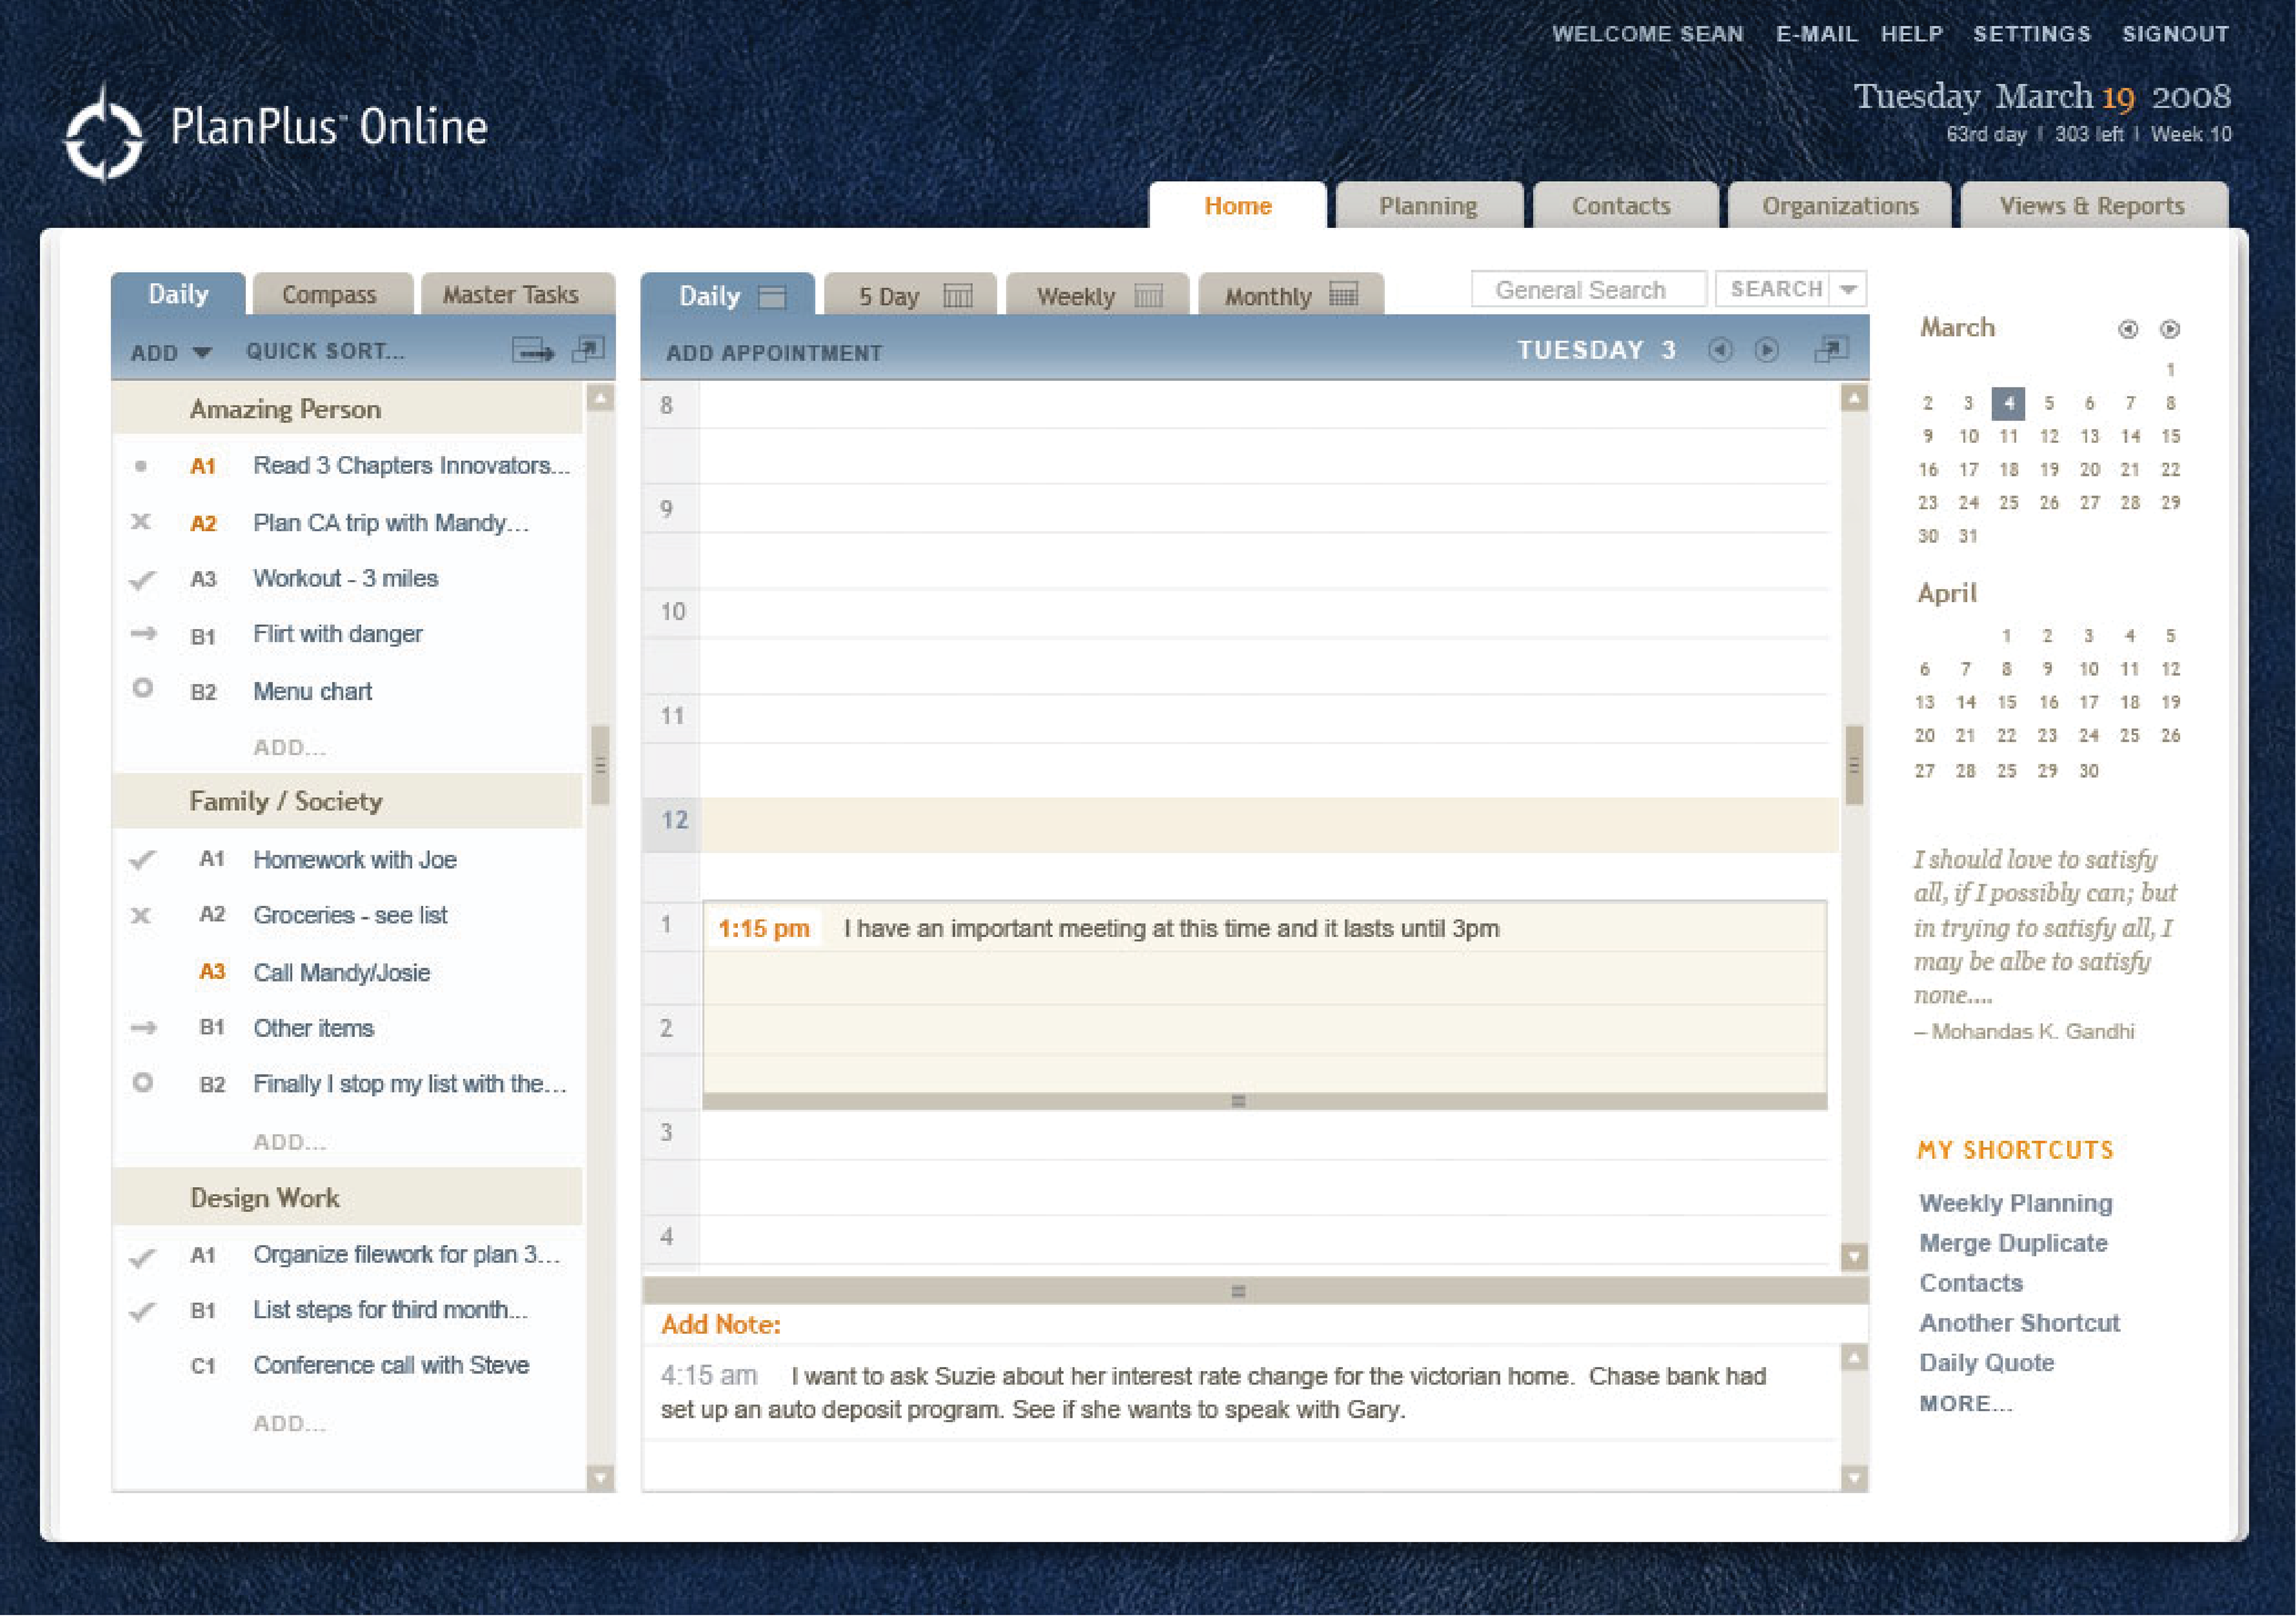2296x1617 pixels.
Task: Open E-MAIL link in top bar
Action: [1816, 34]
